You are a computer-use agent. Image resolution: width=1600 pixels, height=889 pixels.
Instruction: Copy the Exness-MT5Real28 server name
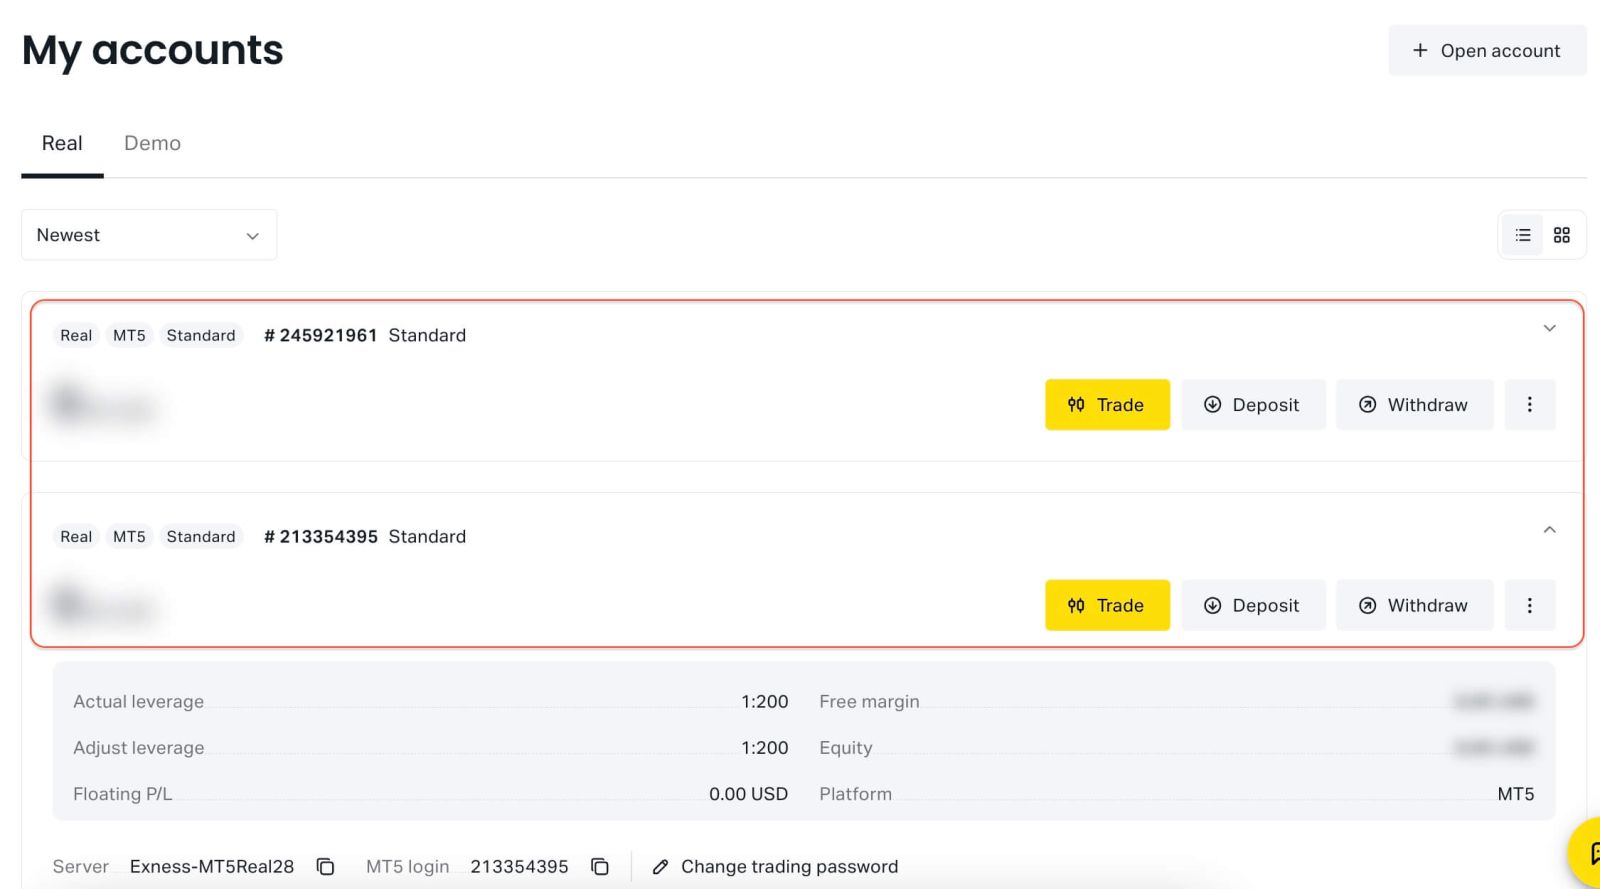pyautogui.click(x=325, y=866)
